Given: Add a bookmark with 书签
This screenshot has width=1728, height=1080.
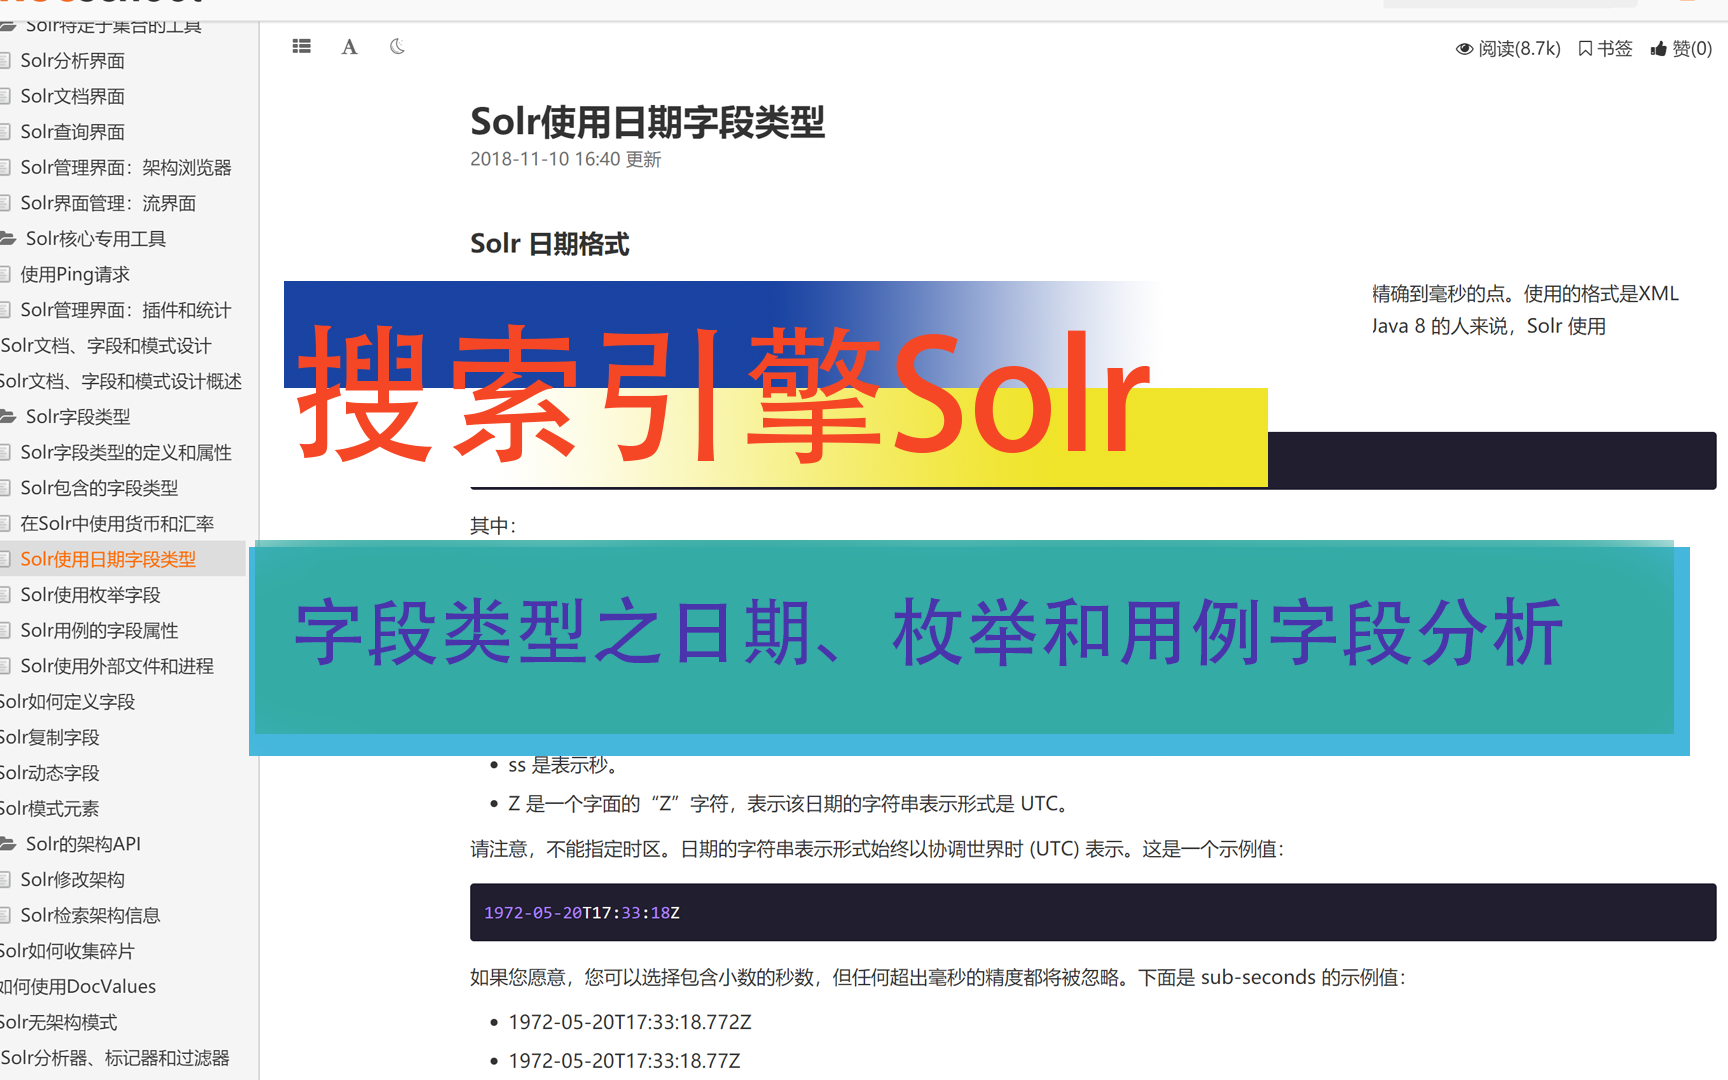Looking at the screenshot, I should pyautogui.click(x=1605, y=48).
